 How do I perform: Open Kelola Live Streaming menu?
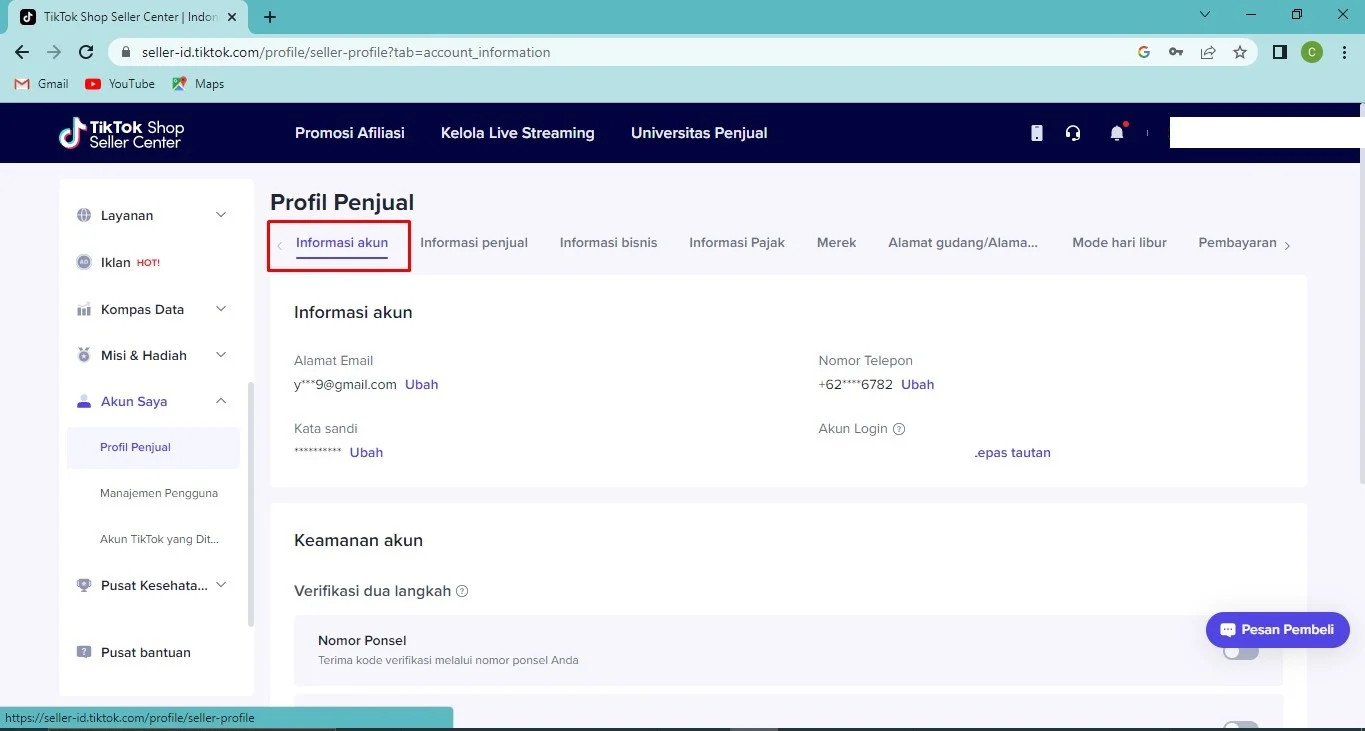point(518,133)
